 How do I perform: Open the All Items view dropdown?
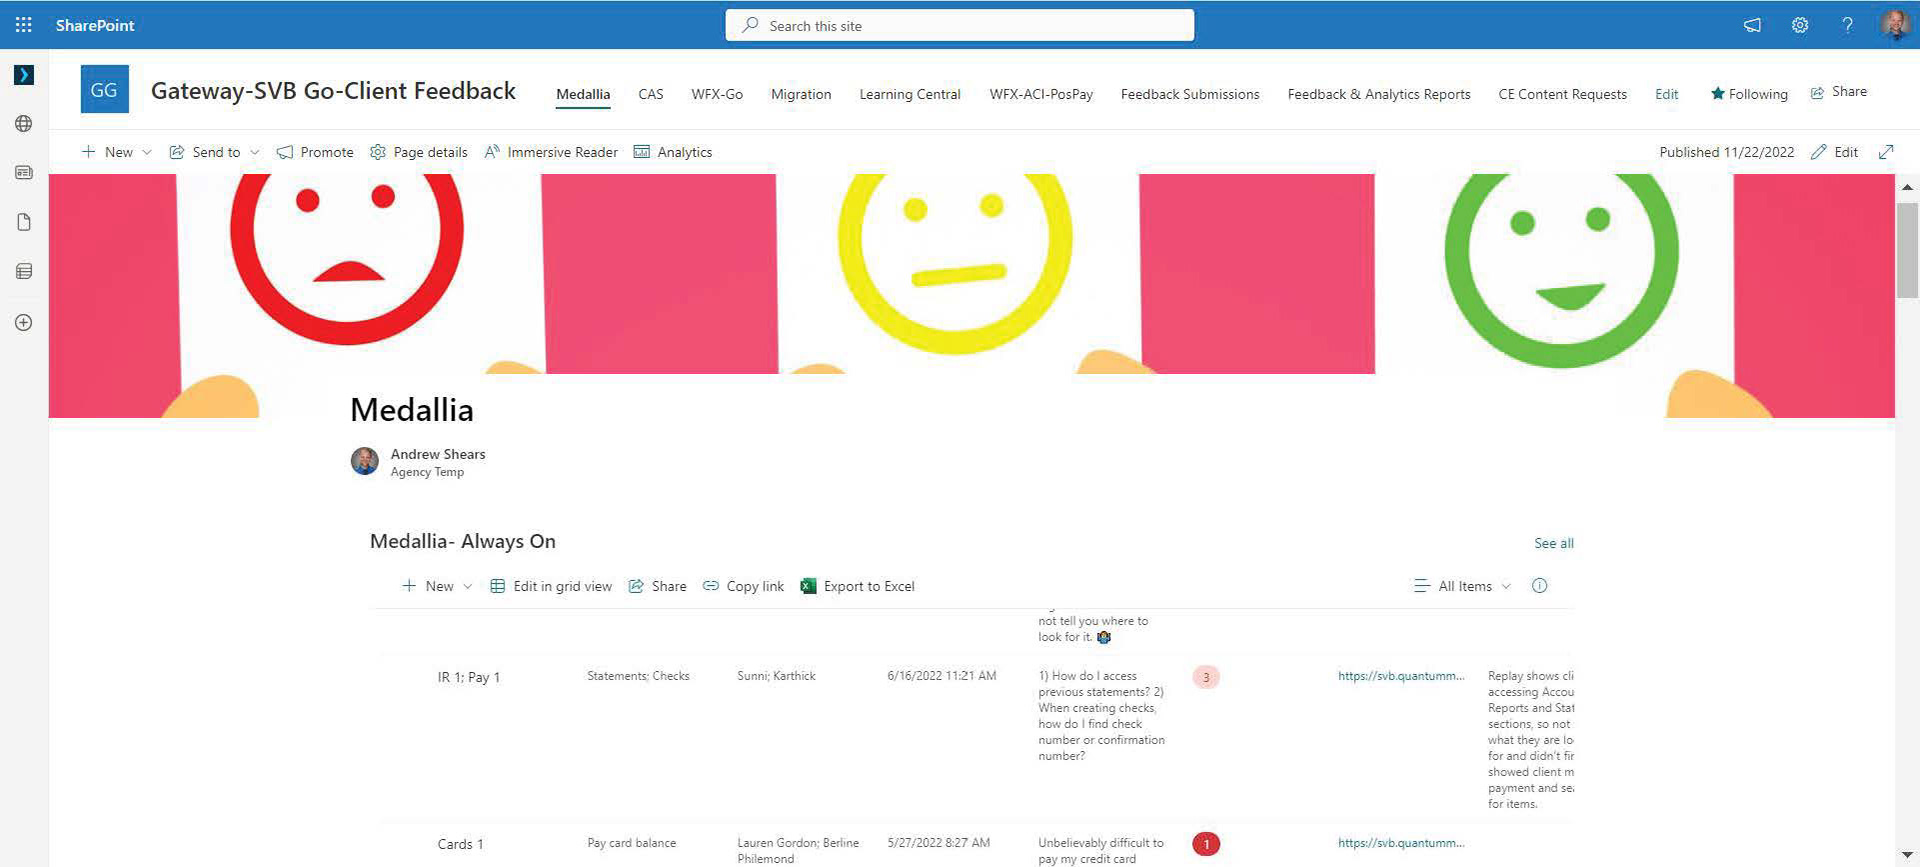1462,586
